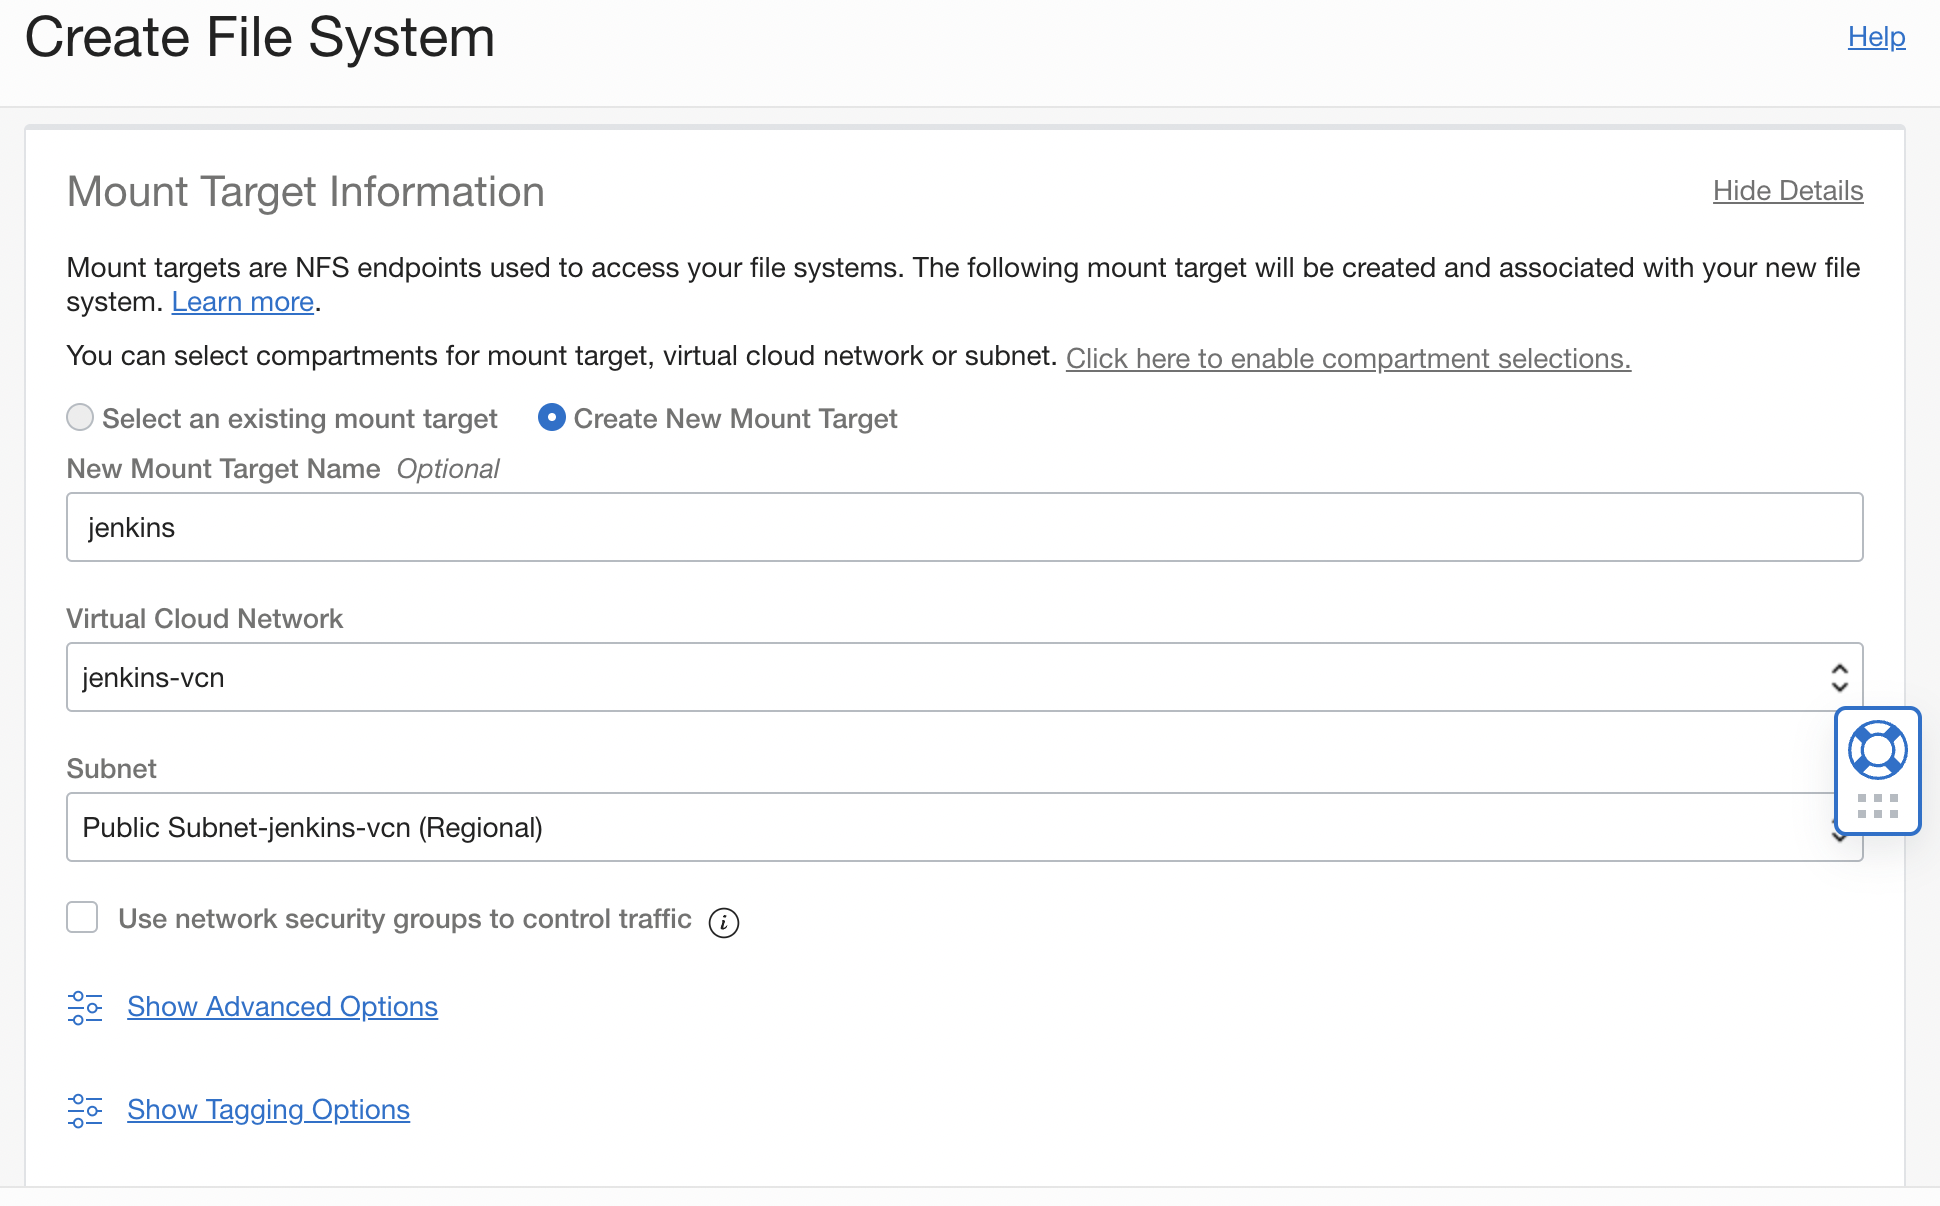Show Tagging Options section
The height and width of the screenshot is (1206, 1940).
click(x=268, y=1110)
